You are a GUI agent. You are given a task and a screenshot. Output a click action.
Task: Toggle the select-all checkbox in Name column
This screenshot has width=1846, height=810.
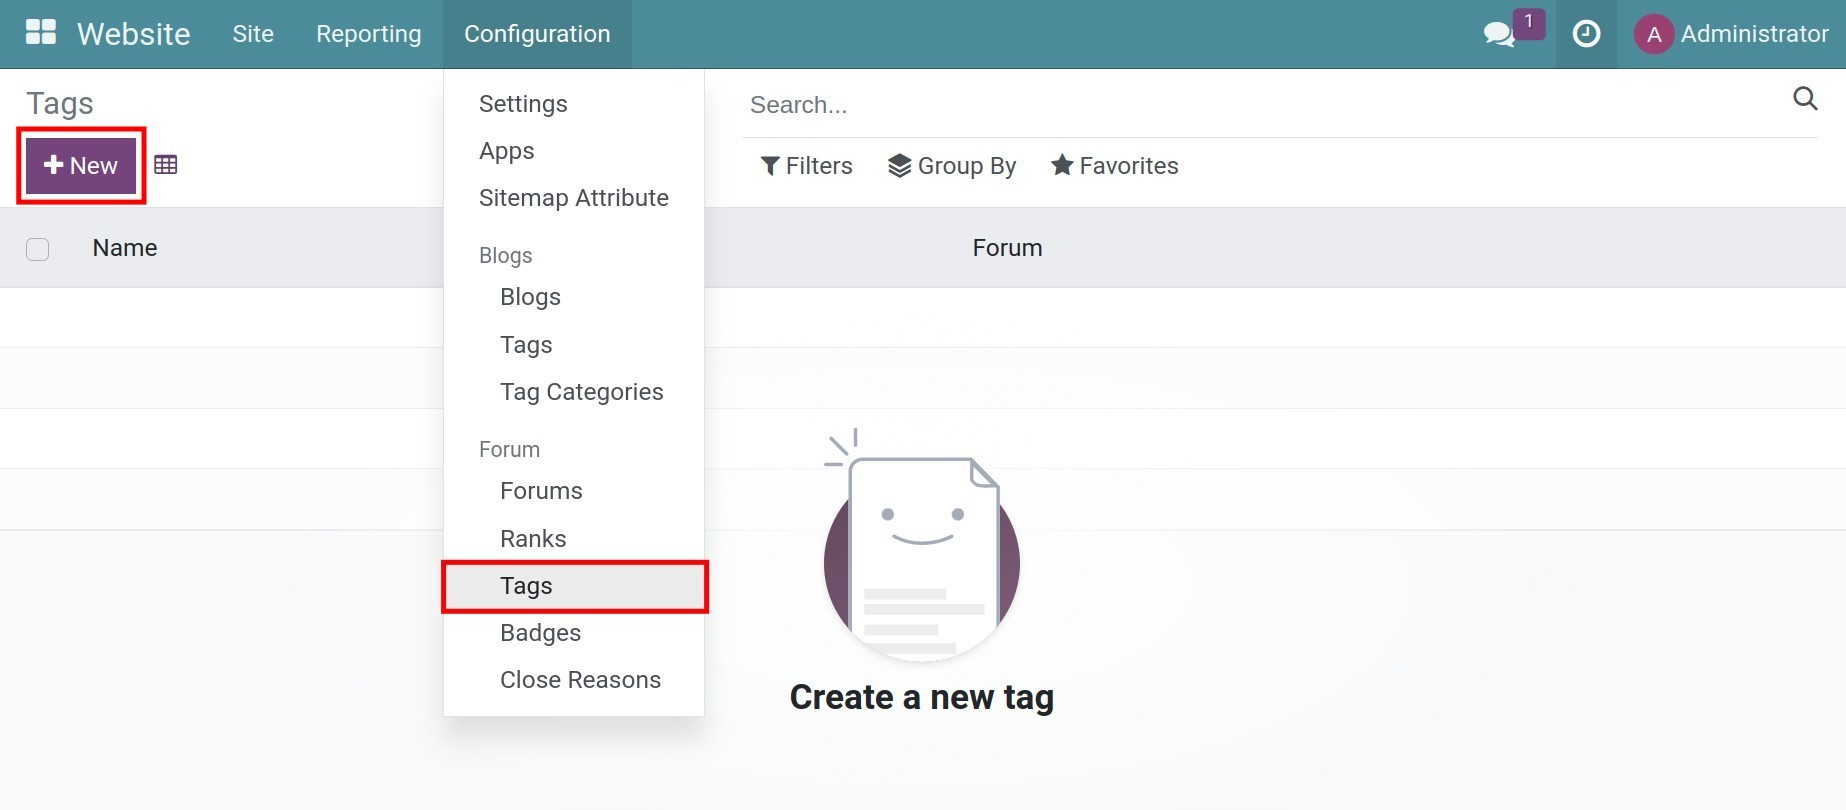pos(38,249)
